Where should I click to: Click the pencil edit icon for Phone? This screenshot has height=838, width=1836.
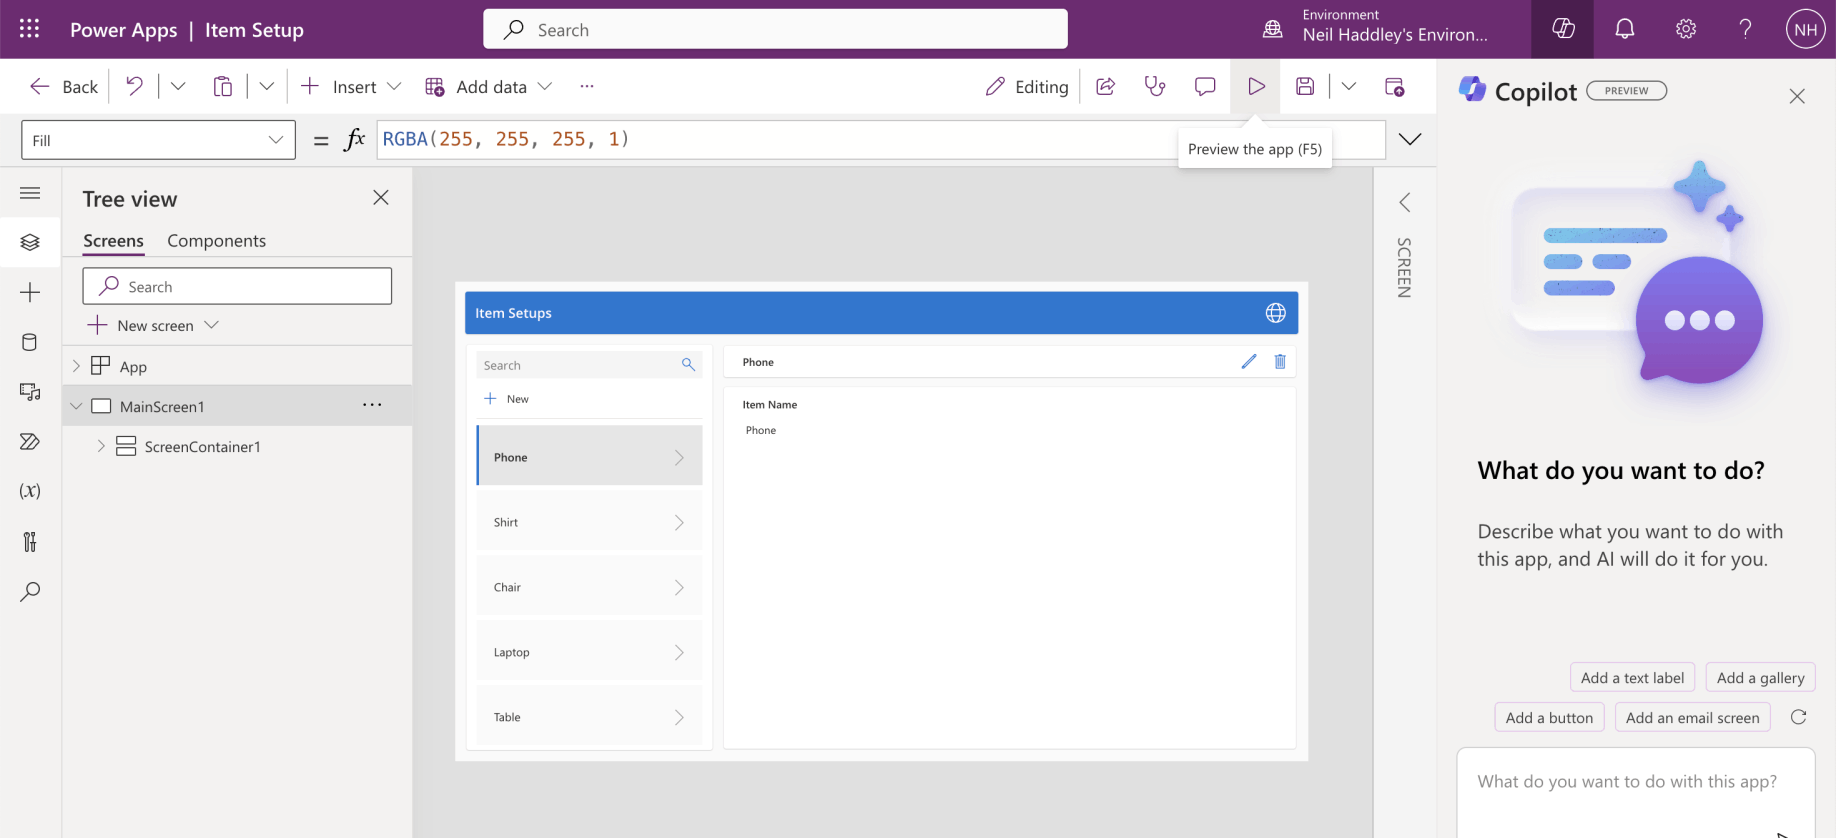tap(1248, 362)
